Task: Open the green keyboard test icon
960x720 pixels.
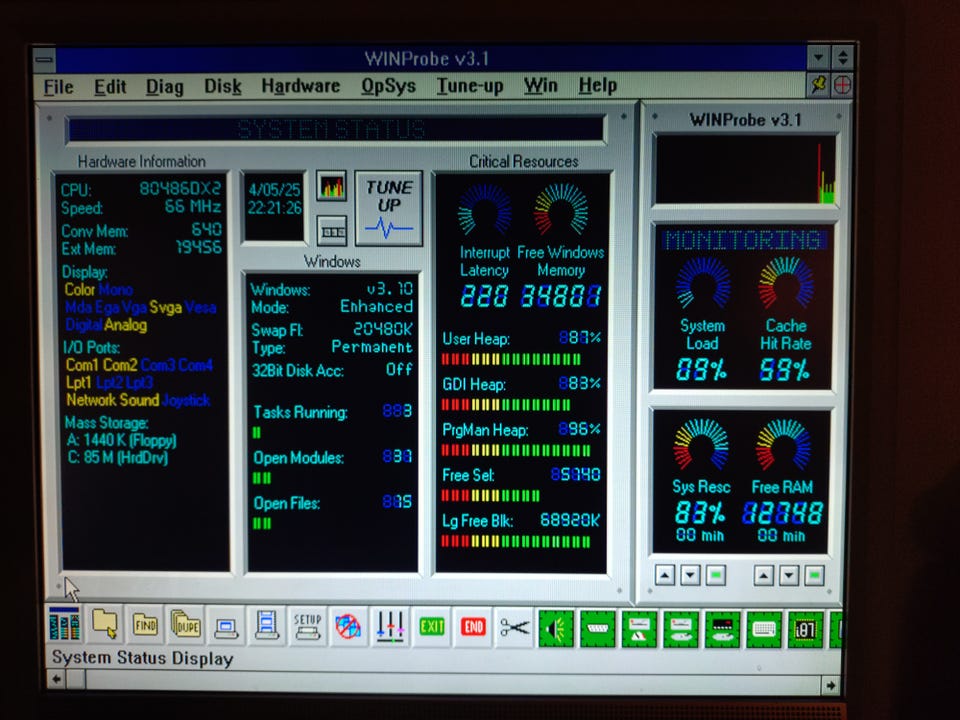Action: (763, 629)
